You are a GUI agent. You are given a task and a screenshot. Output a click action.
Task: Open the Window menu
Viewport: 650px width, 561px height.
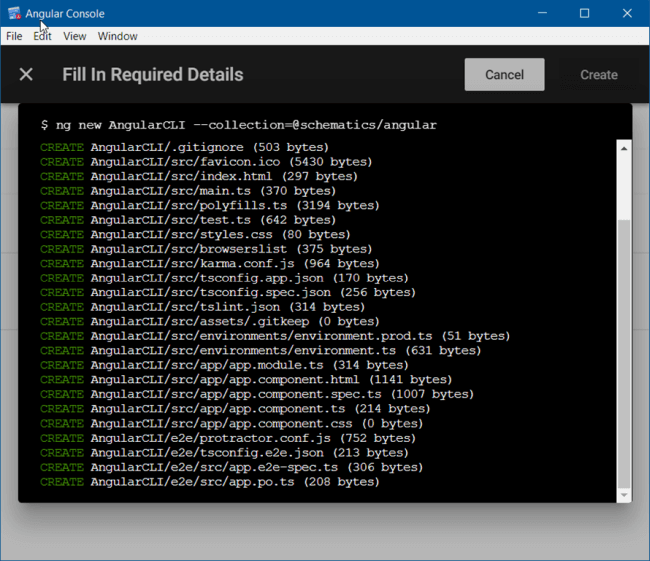tap(118, 36)
